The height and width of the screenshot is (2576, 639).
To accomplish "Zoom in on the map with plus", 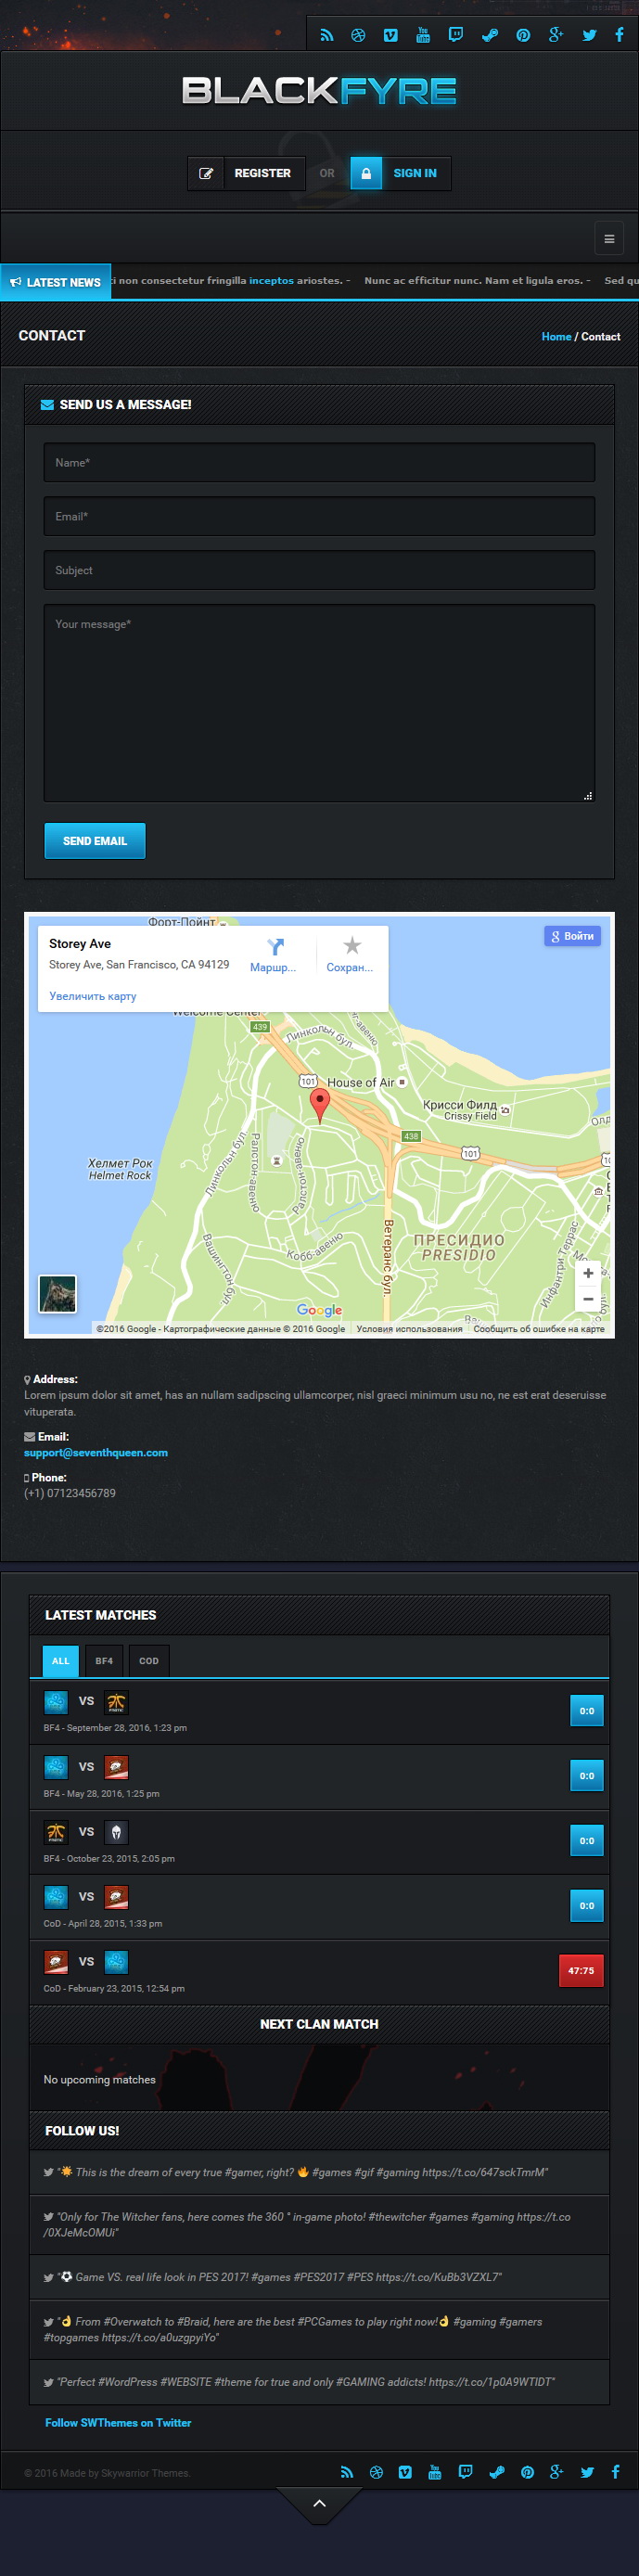I will [588, 1273].
